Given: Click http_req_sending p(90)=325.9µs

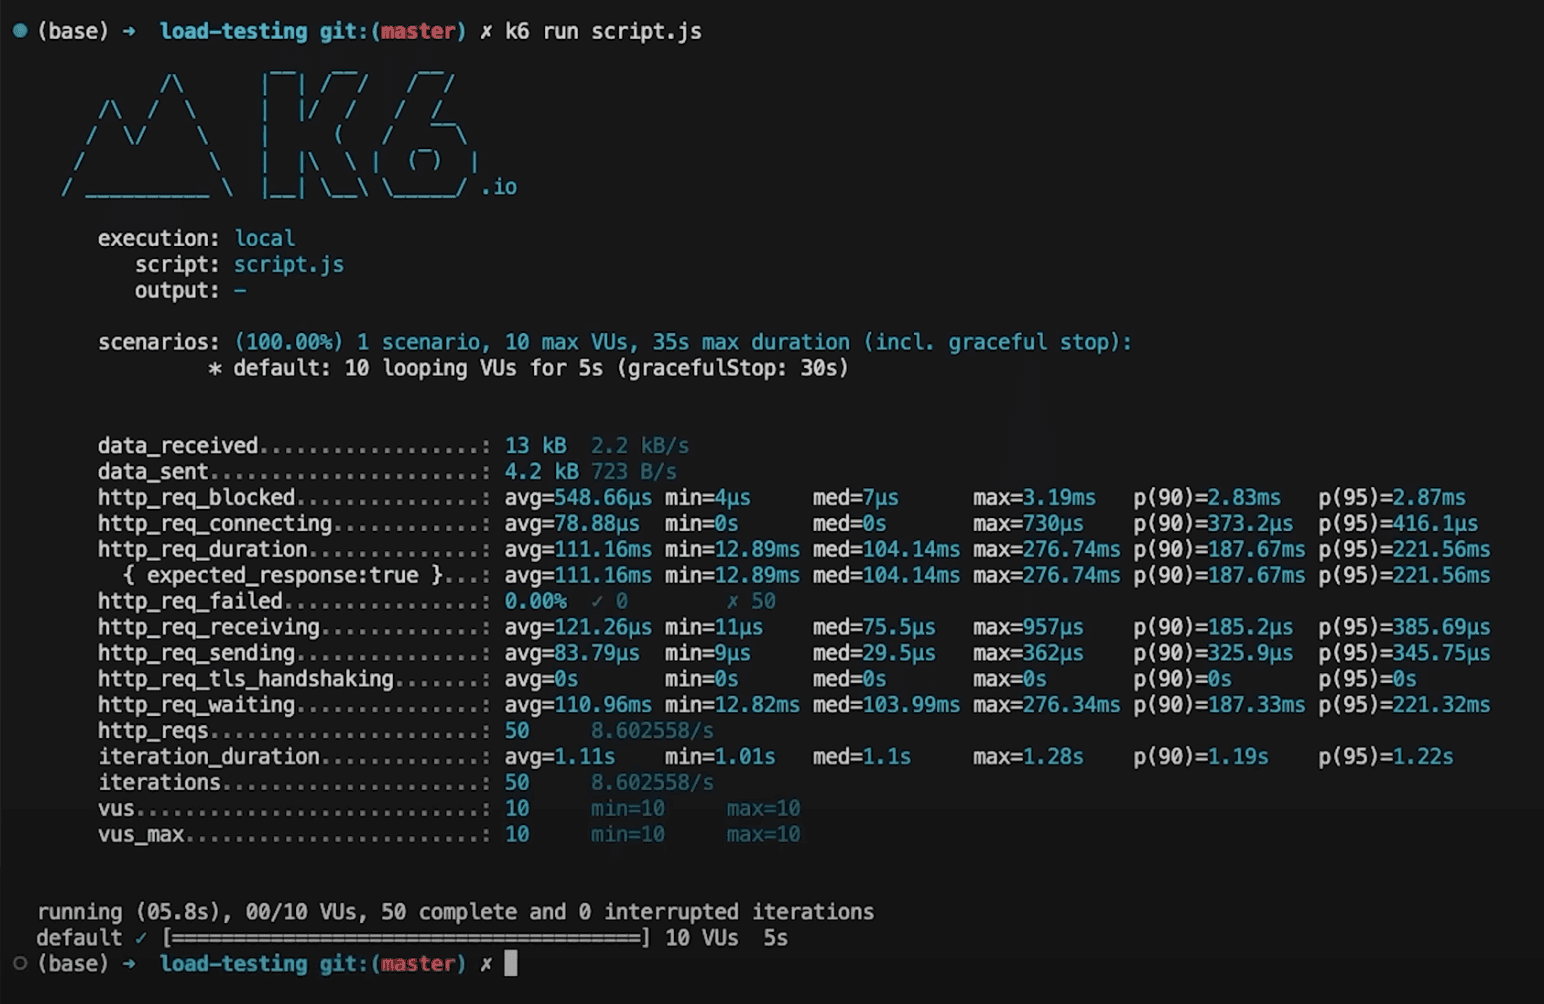Looking at the screenshot, I should pyautogui.click(x=1213, y=653).
